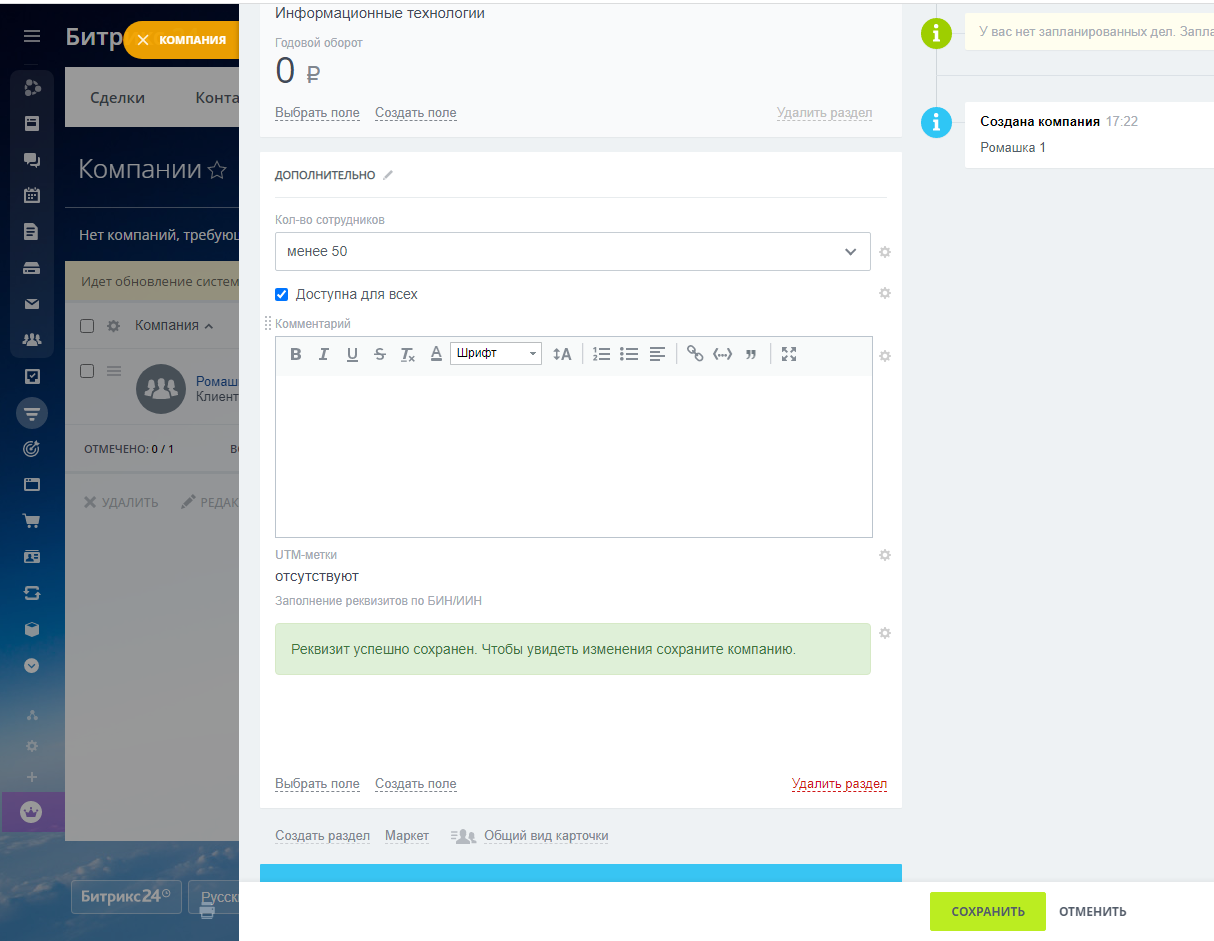This screenshot has width=1214, height=941.
Task: Click the Ромашка 1 timeline entry text
Action: (1013, 147)
